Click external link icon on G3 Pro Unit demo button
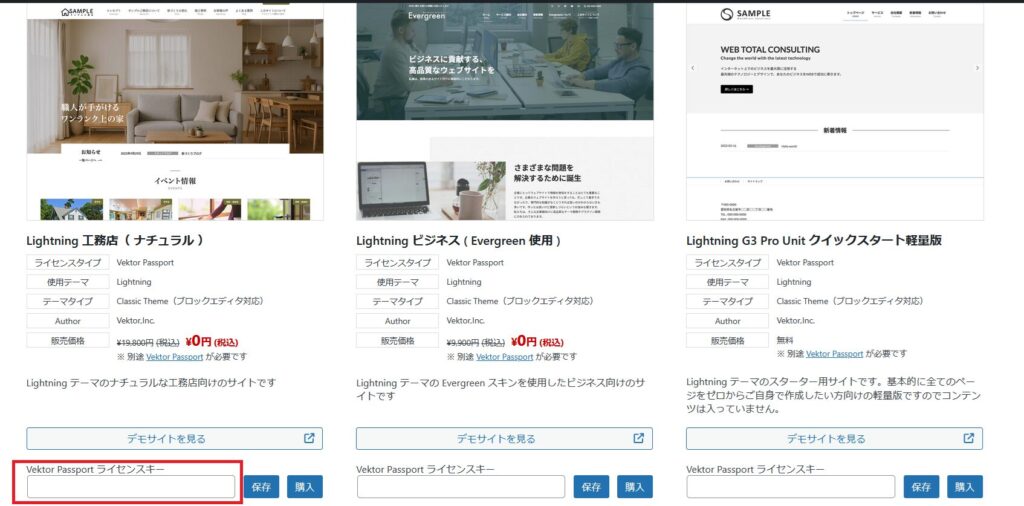The image size is (1024, 506). coord(969,438)
